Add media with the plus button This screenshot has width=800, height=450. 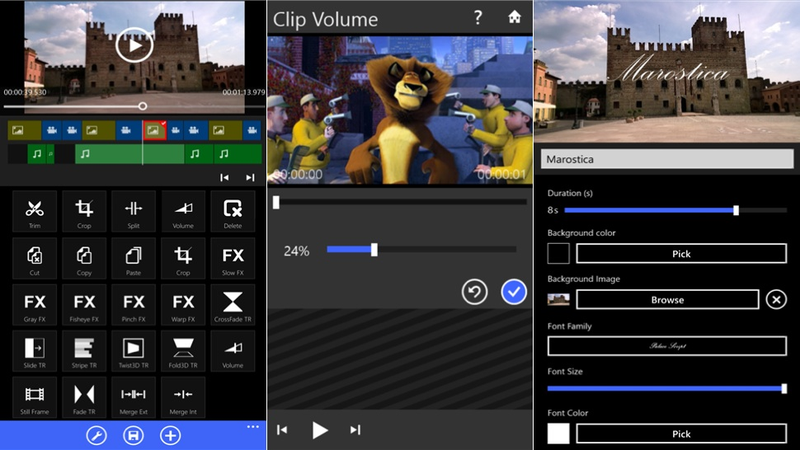tap(170, 436)
